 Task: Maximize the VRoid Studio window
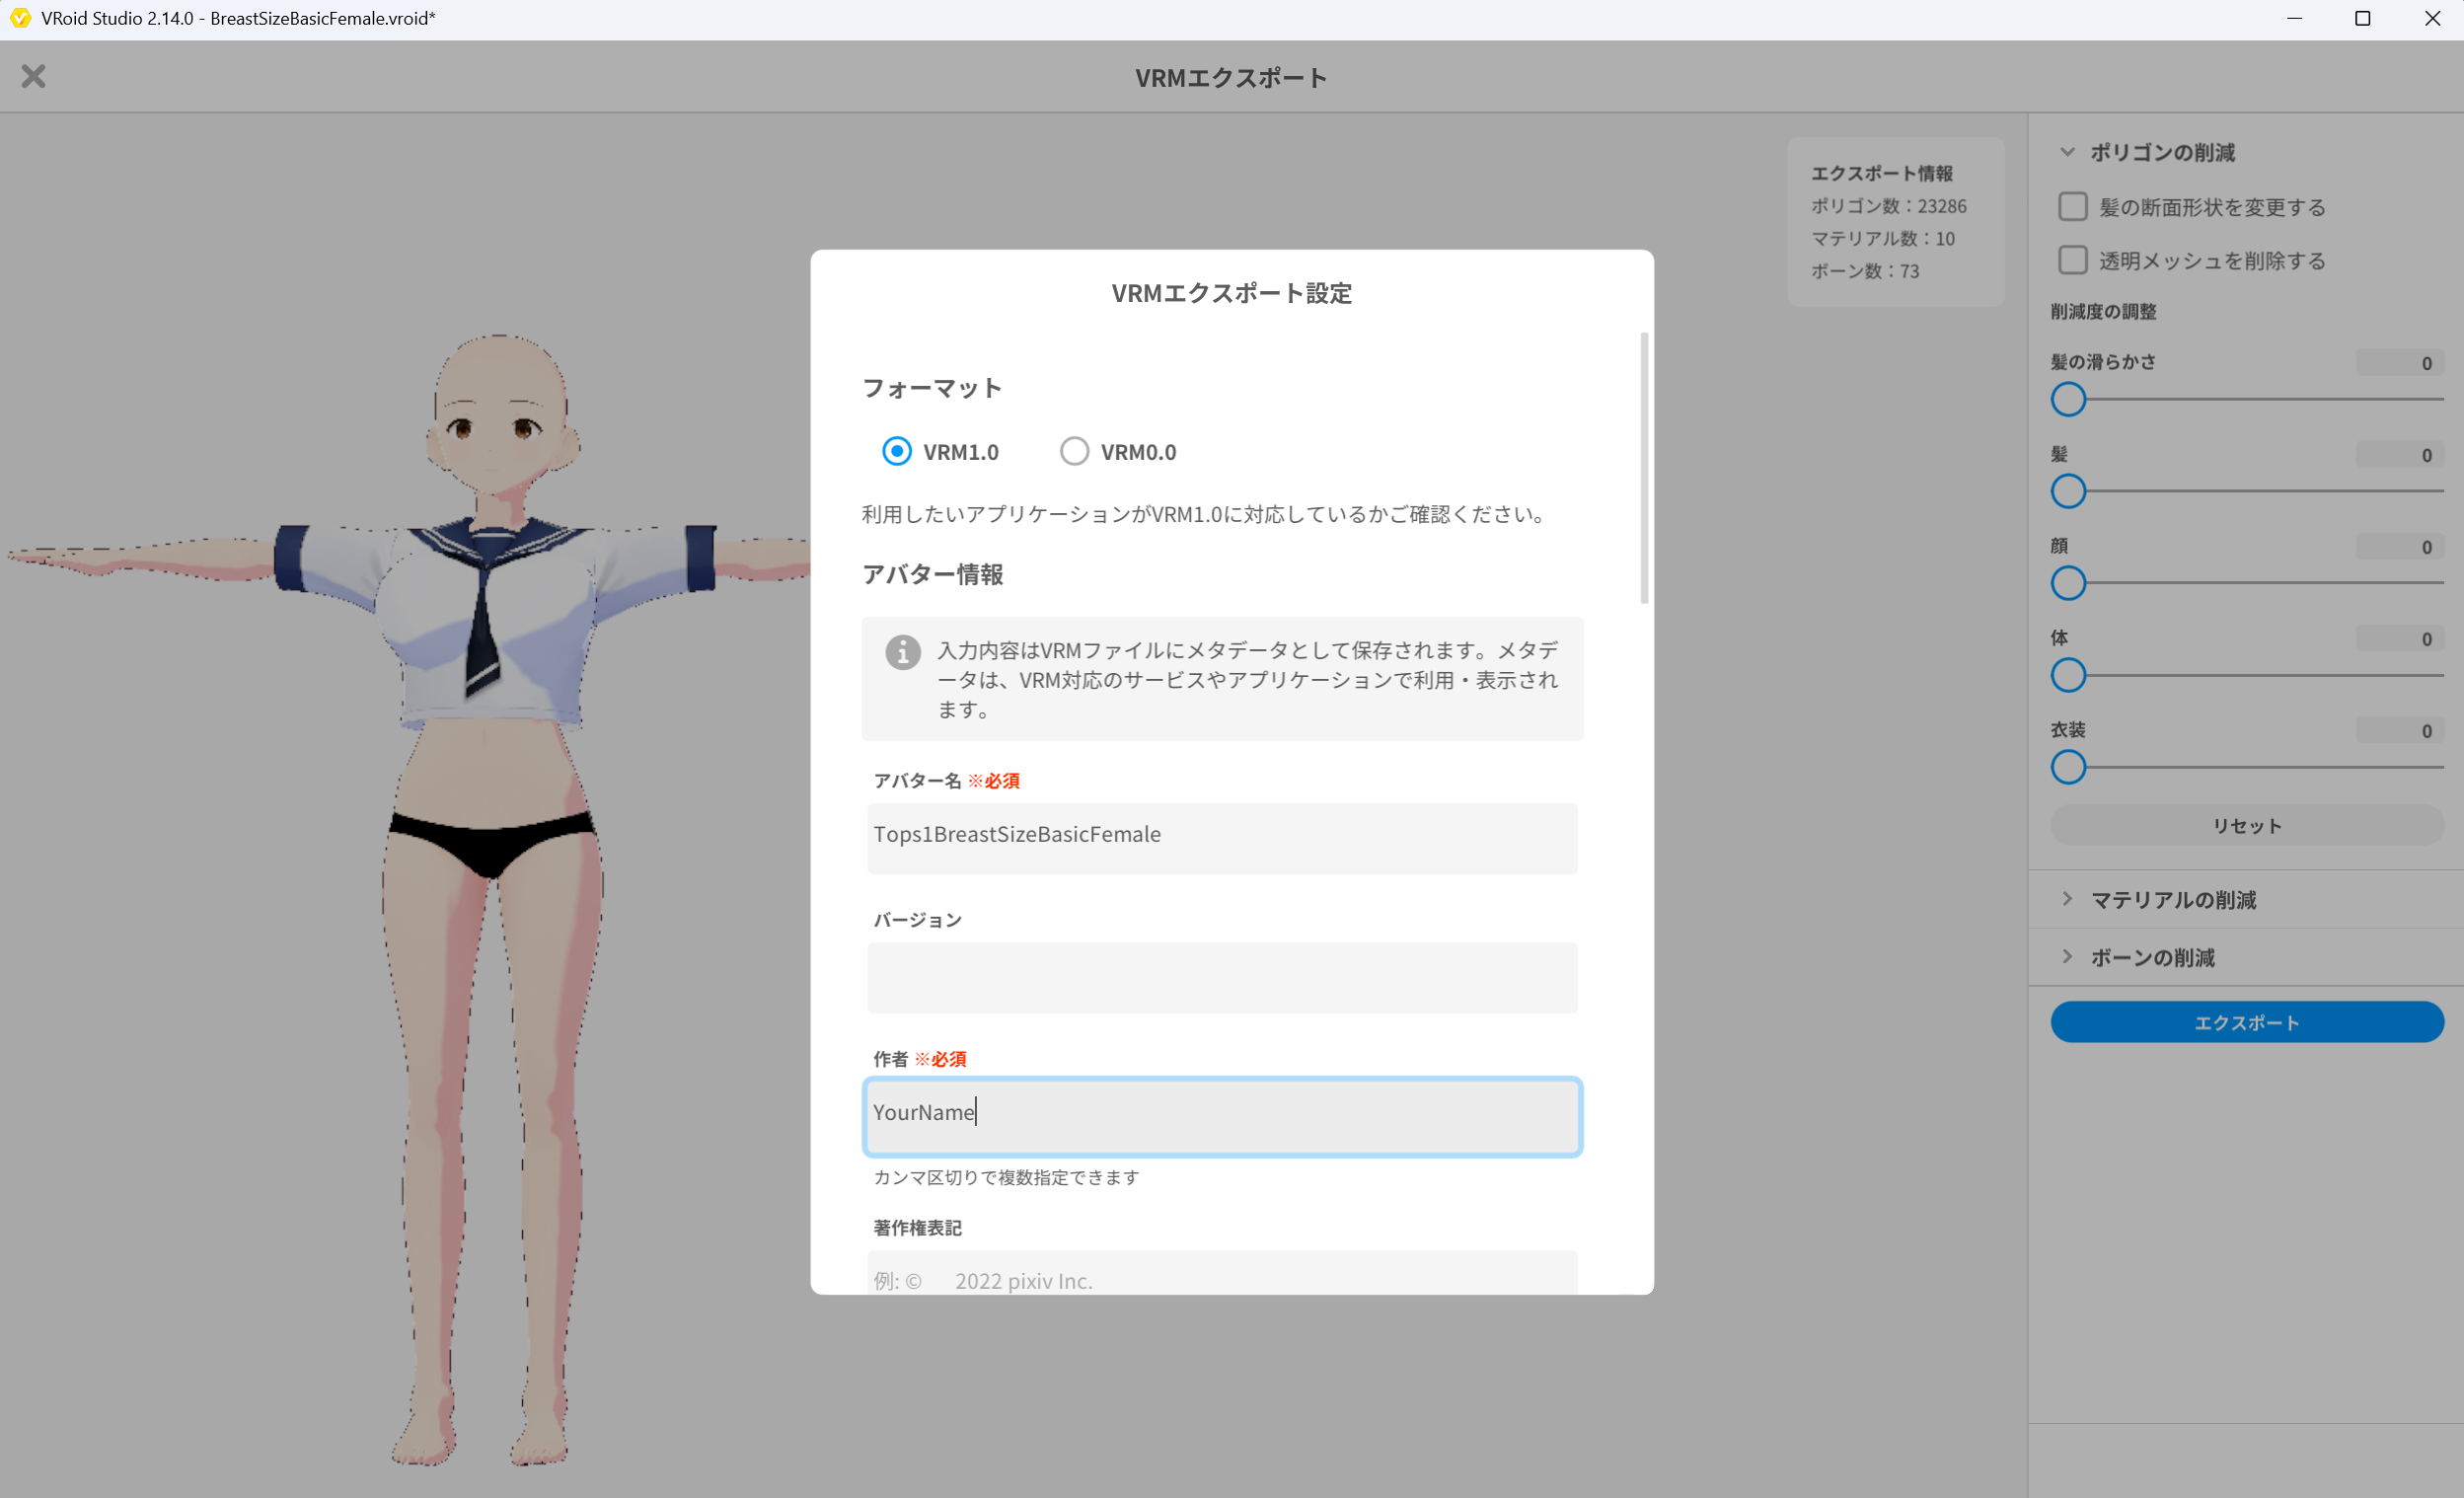coord(2363,18)
